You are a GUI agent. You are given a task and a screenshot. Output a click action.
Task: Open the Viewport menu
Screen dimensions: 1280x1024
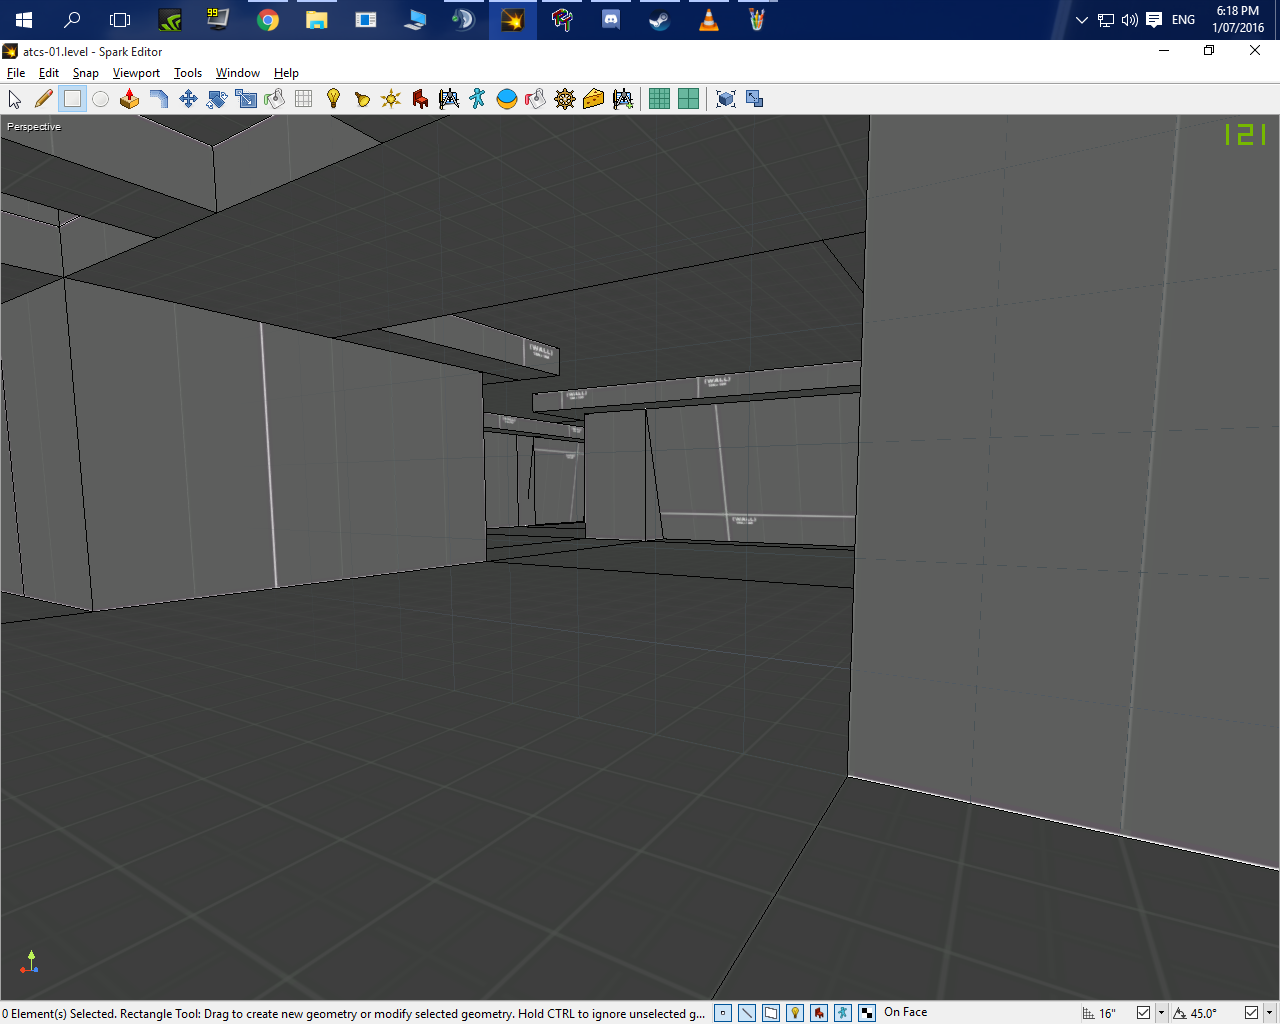point(136,73)
